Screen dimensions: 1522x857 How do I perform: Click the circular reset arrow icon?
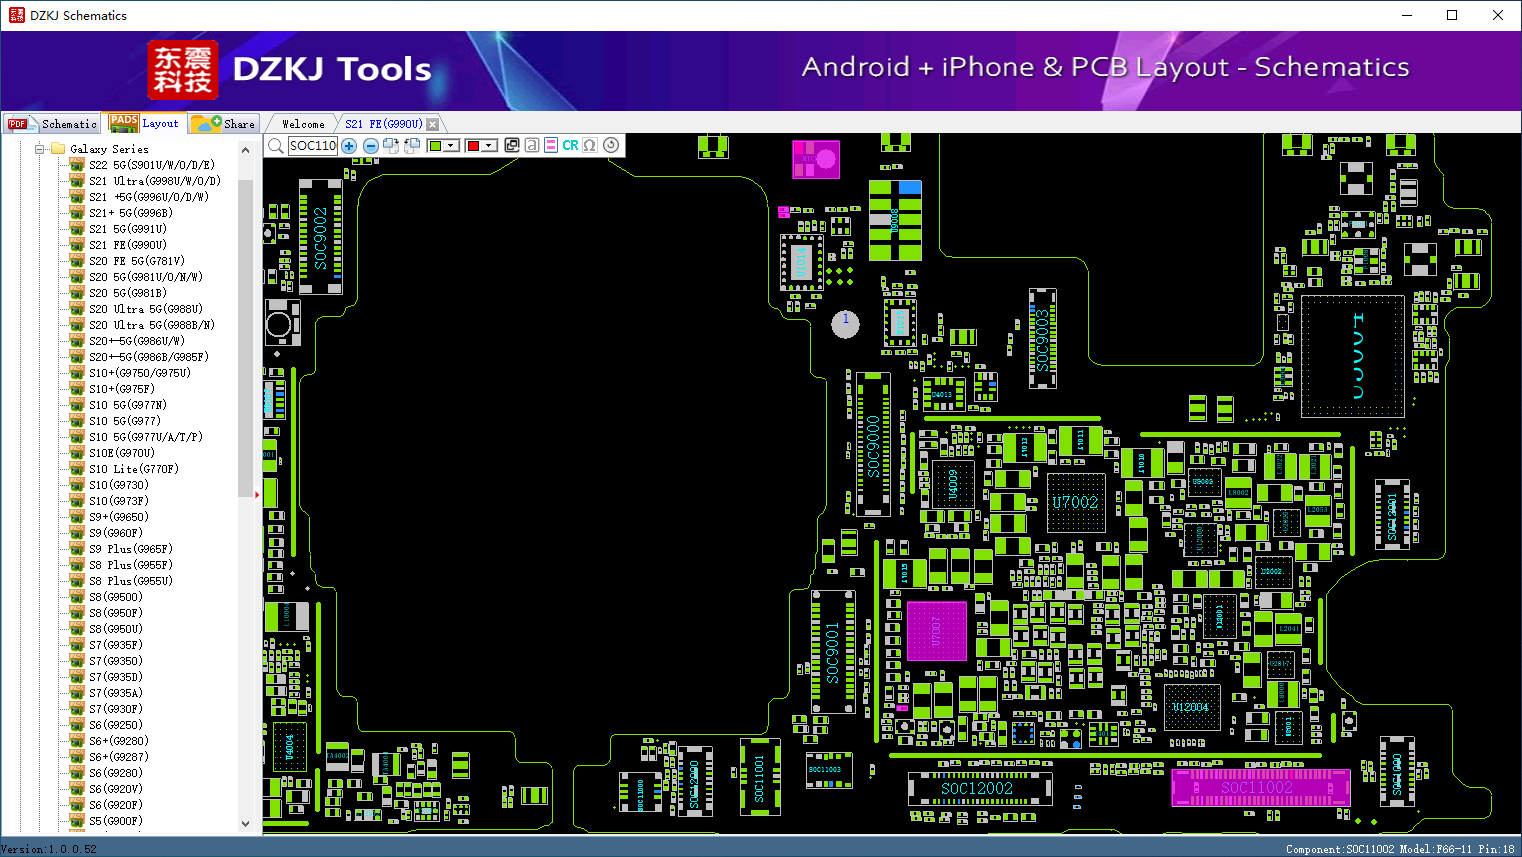[x=611, y=145]
